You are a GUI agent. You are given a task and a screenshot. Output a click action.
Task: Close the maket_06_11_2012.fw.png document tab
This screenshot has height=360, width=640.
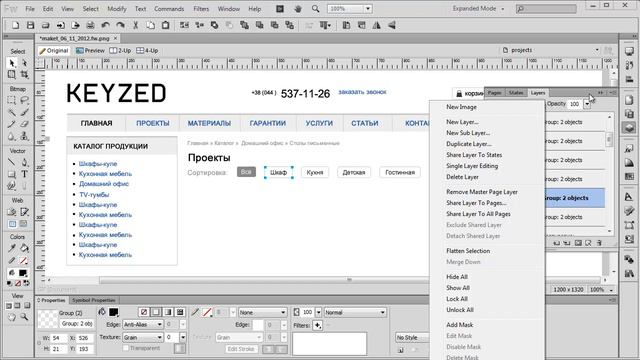(116, 38)
